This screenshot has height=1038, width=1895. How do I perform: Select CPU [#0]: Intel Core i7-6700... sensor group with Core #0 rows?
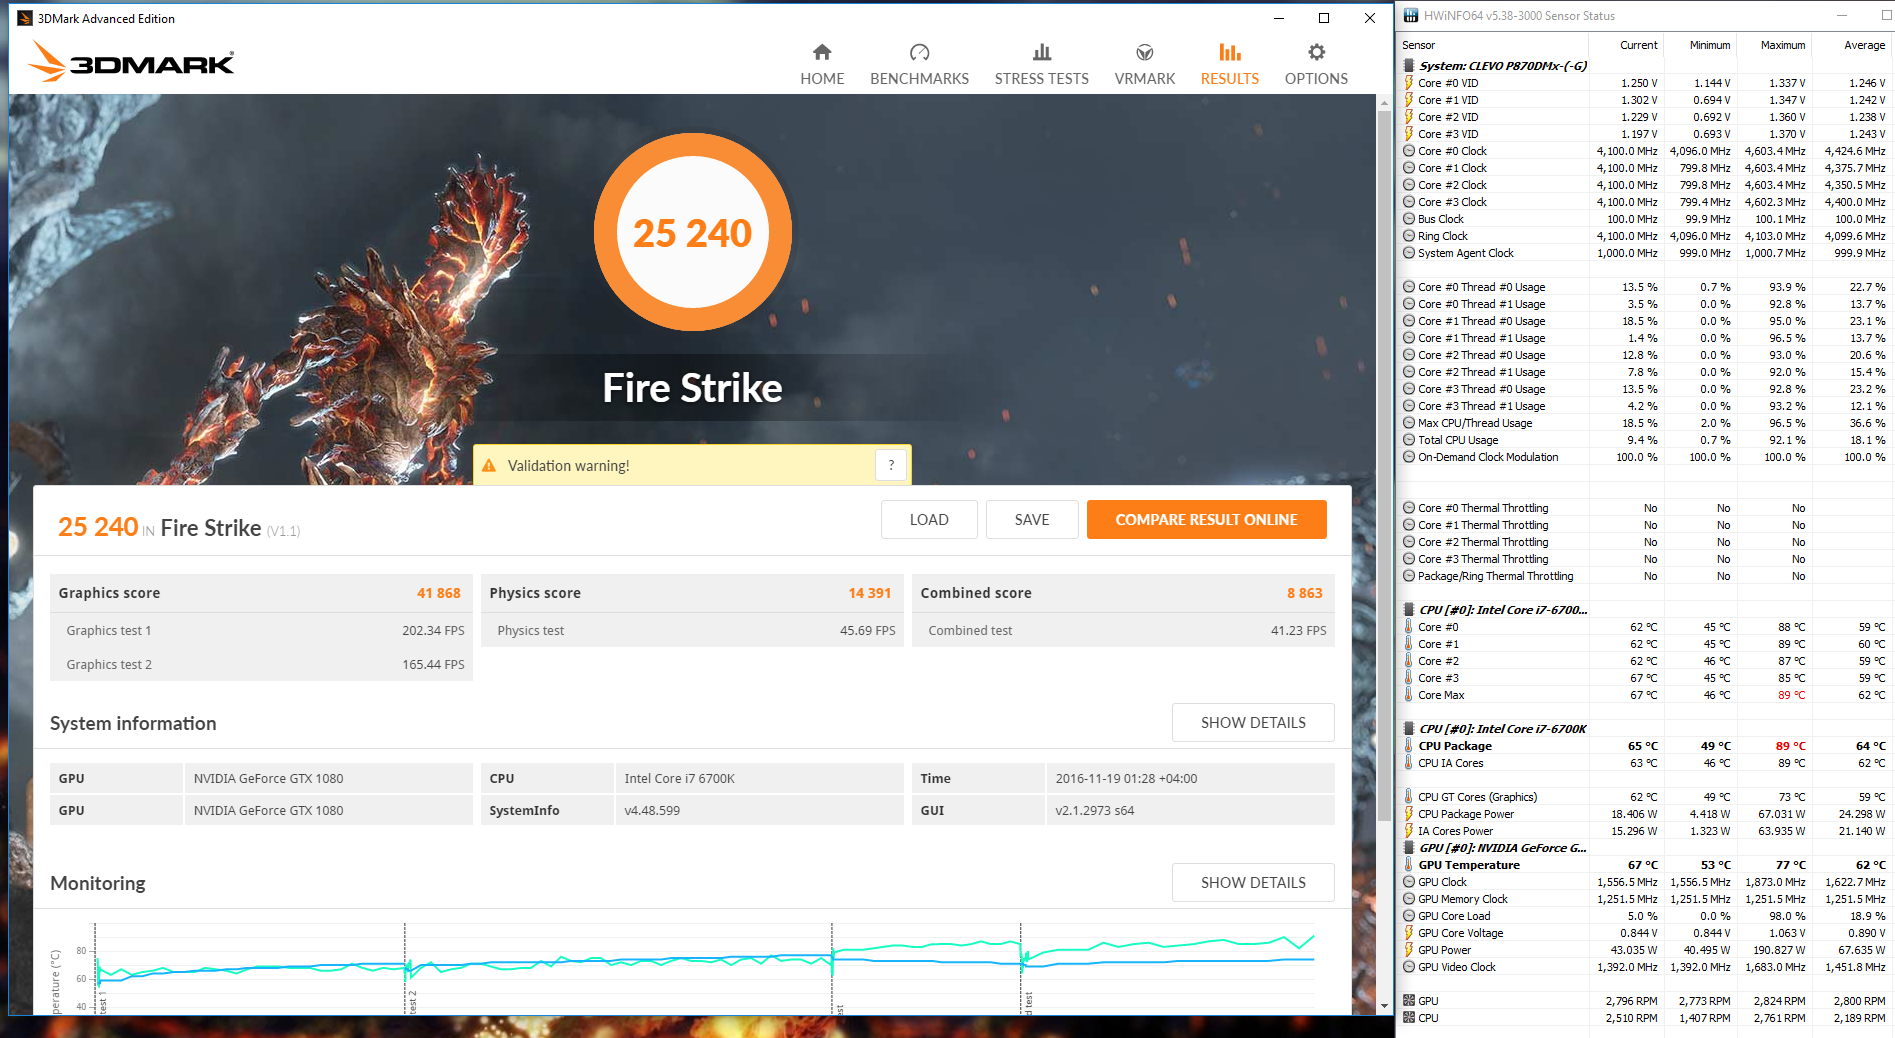point(1503,610)
